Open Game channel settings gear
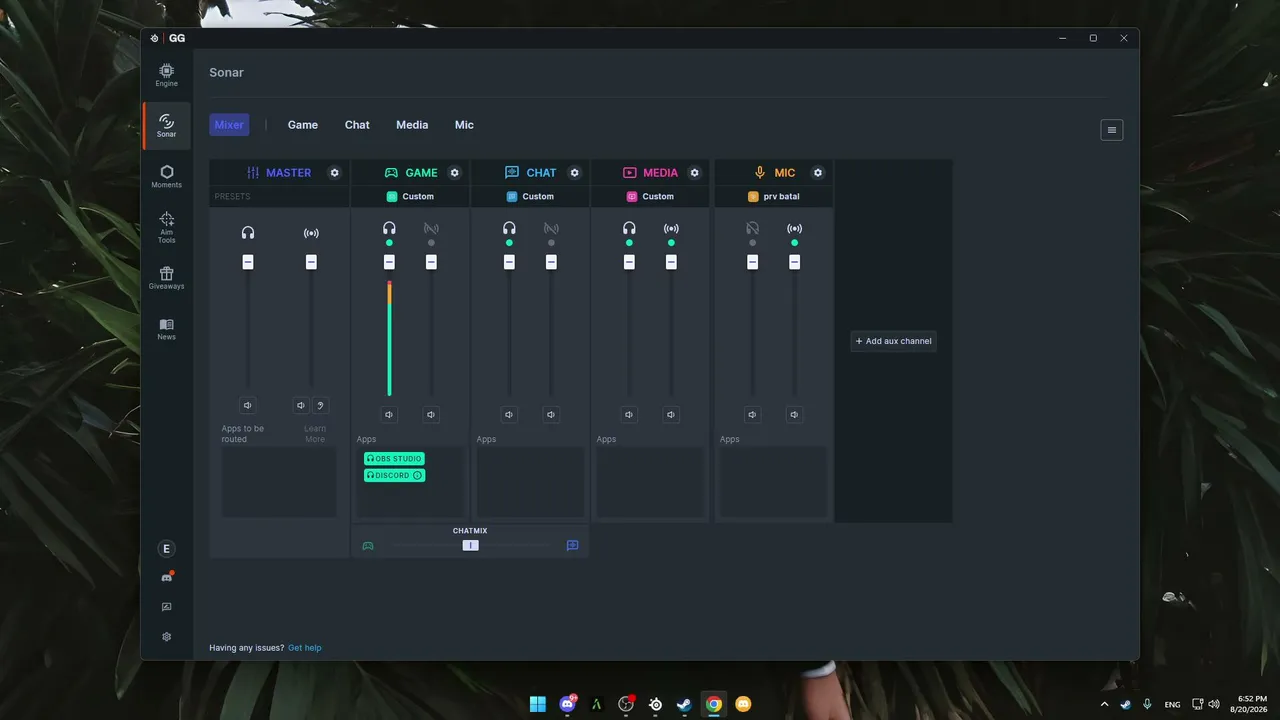The height and width of the screenshot is (720, 1280). click(x=455, y=173)
